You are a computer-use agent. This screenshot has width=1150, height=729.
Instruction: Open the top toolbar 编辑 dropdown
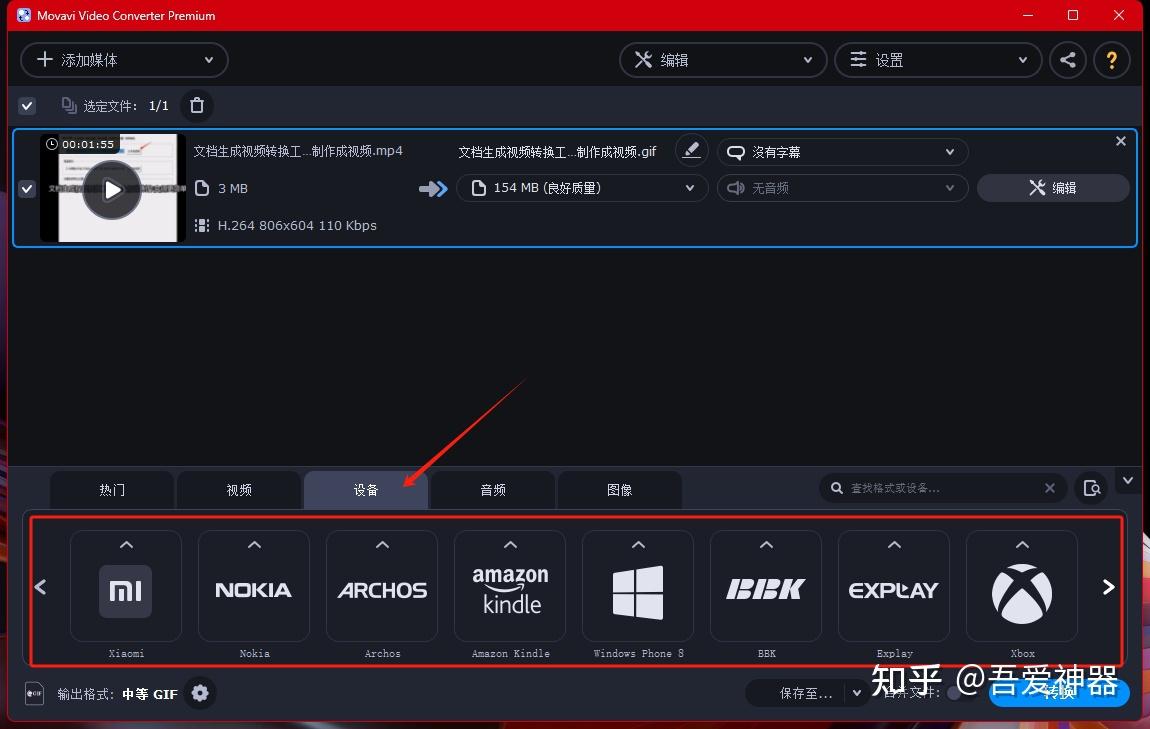click(x=722, y=60)
